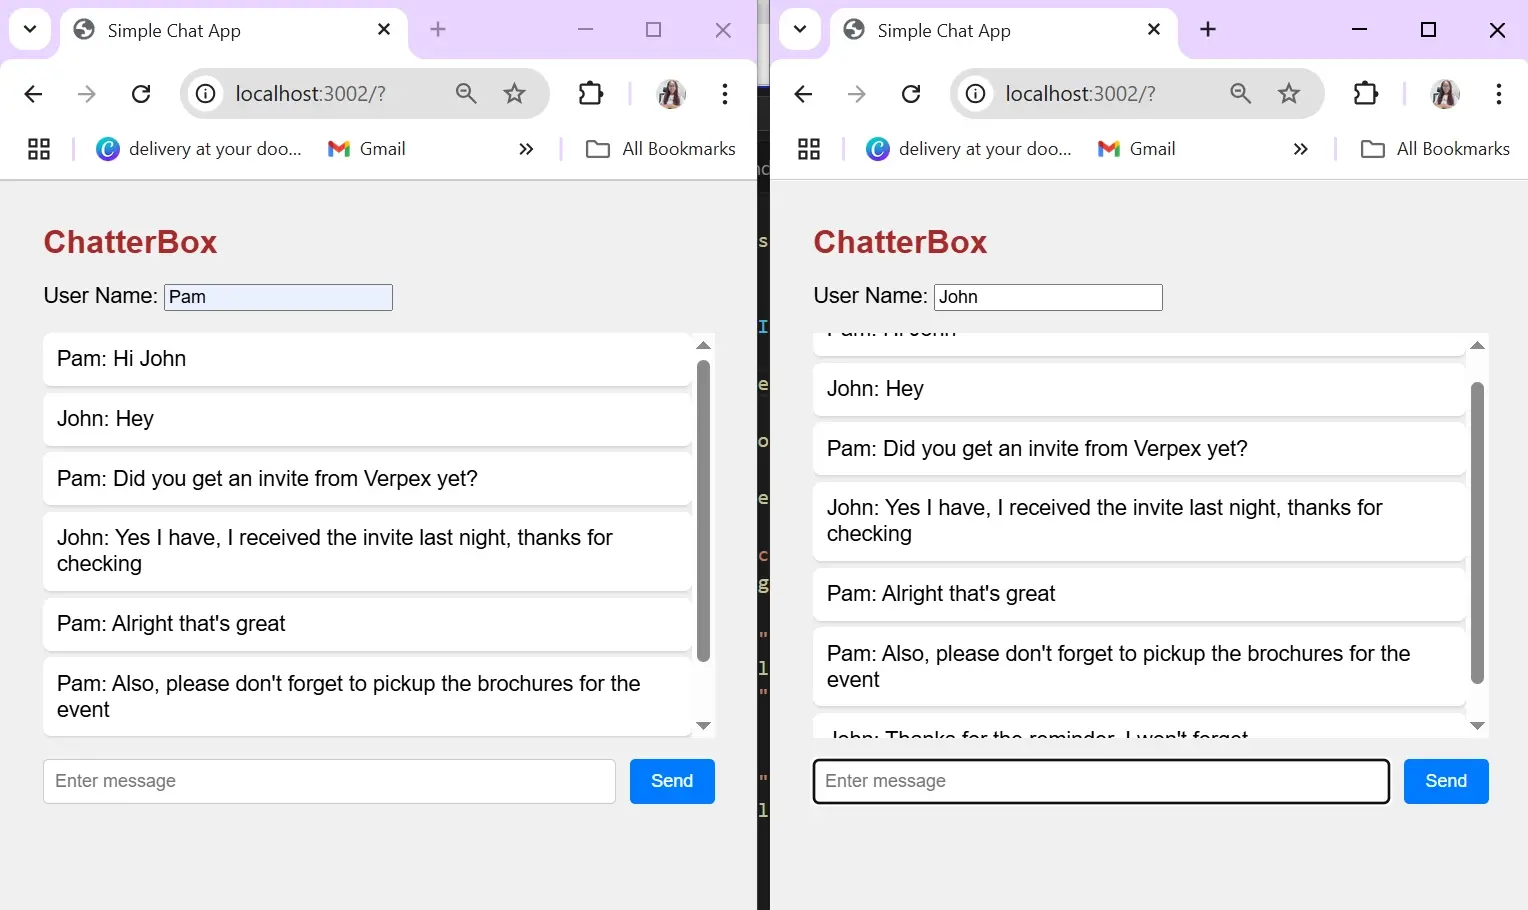Go back in the right browser window
Screen dimensions: 1528x910
tap(803, 94)
